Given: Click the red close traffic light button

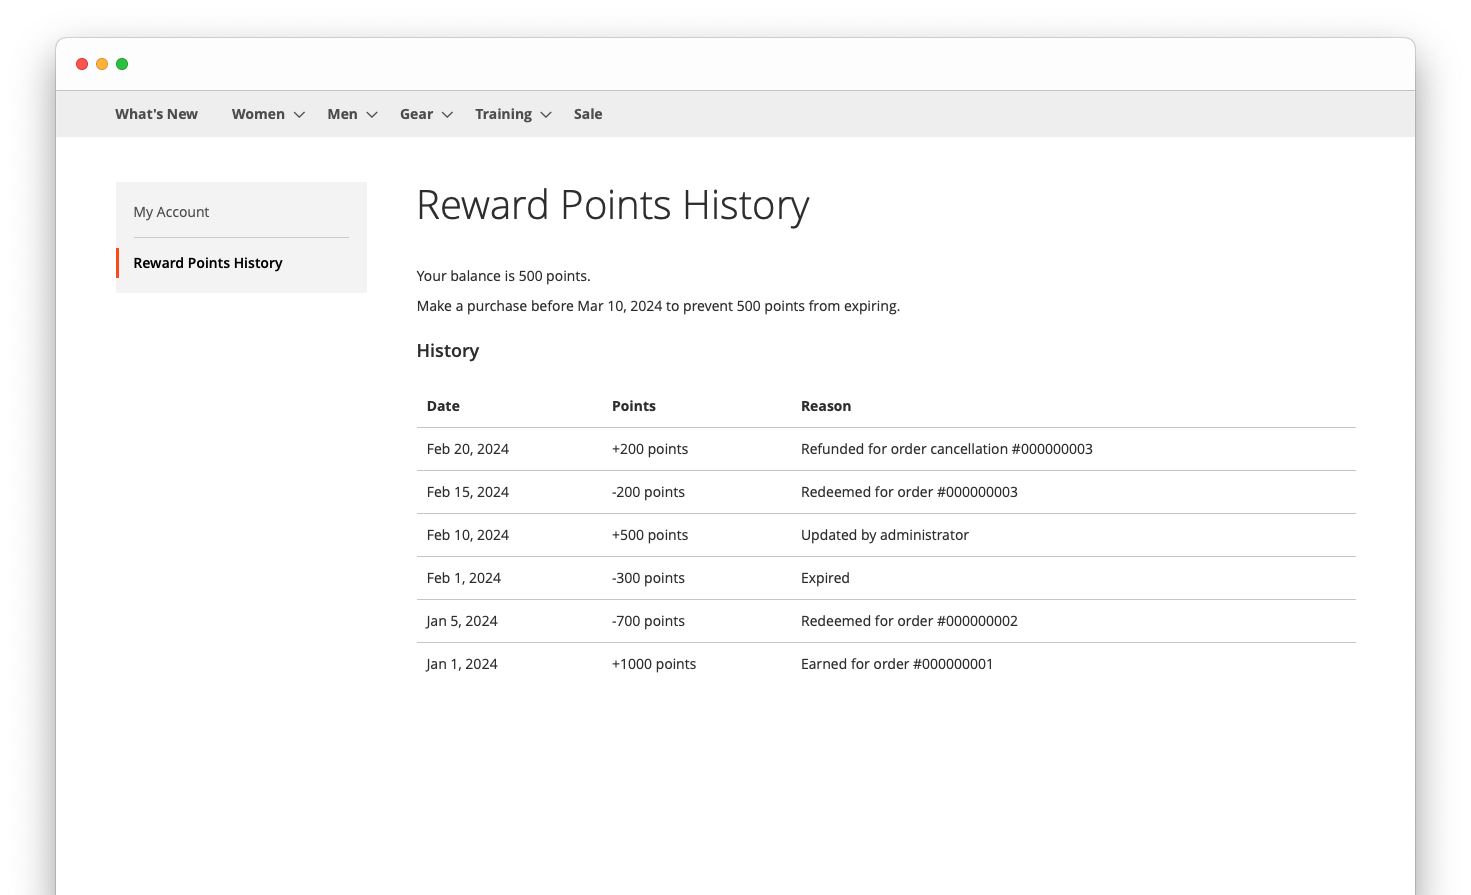Looking at the screenshot, I should coord(81,63).
